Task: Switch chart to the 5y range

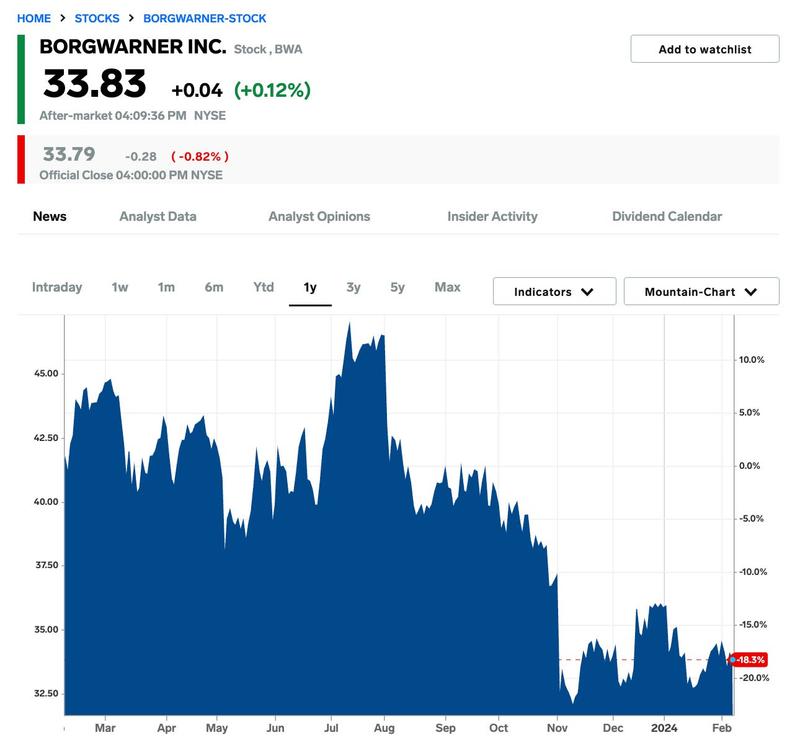Action: click(397, 287)
